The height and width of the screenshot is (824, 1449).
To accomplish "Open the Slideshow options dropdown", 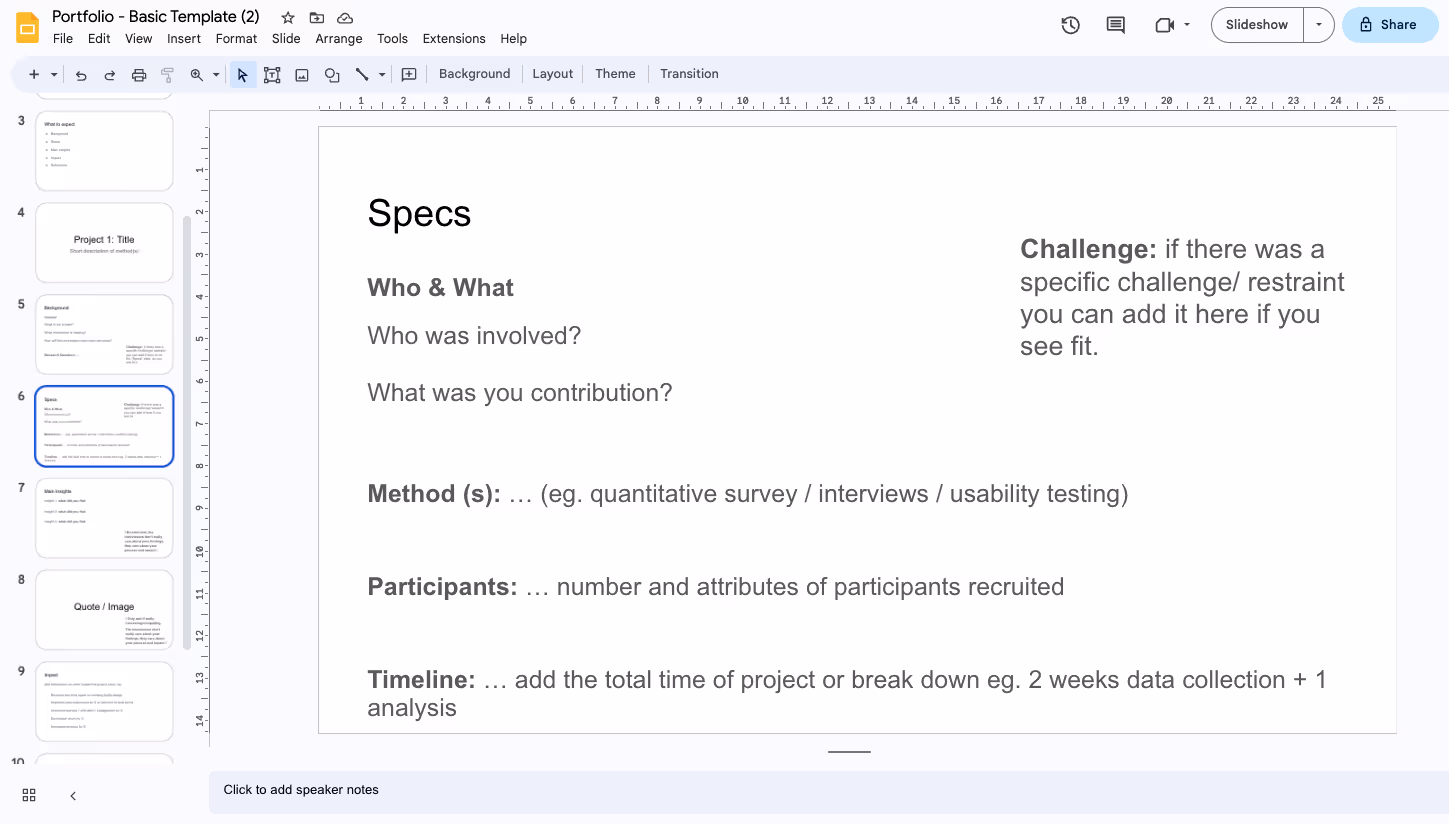I will coord(1318,25).
